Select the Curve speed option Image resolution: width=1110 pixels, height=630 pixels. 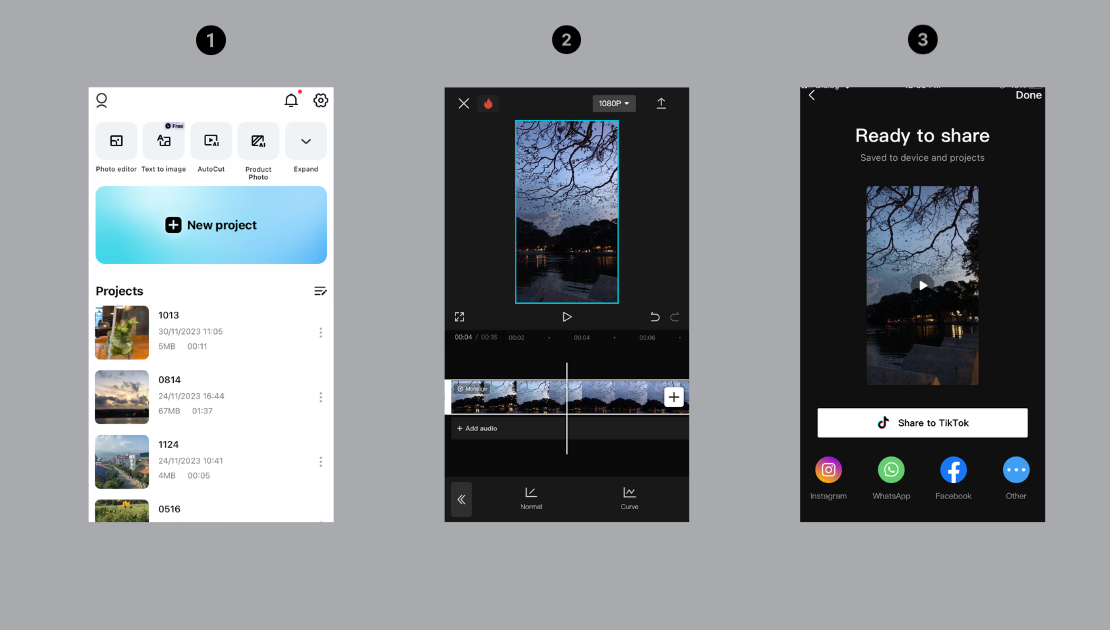click(x=629, y=498)
